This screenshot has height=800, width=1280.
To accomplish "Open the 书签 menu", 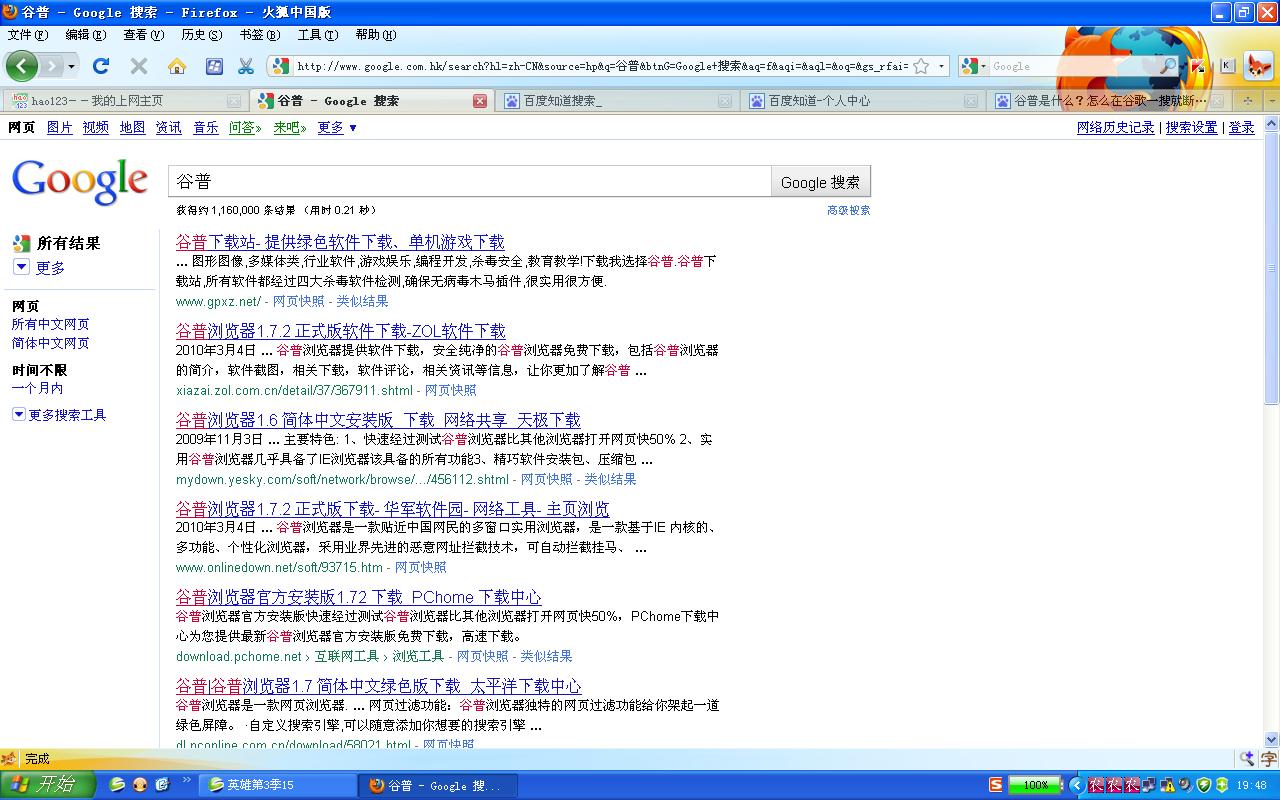I will tap(259, 35).
